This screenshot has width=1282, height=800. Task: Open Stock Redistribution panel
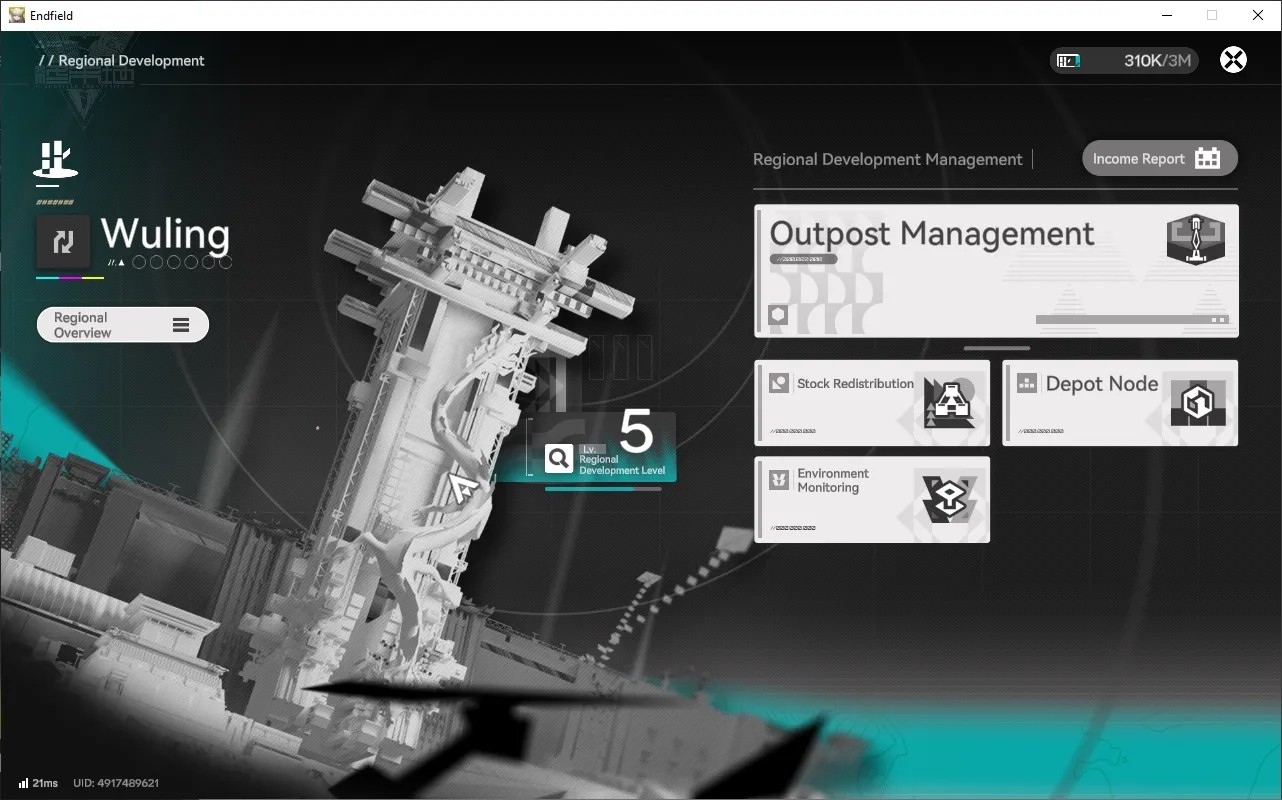pyautogui.click(x=872, y=403)
